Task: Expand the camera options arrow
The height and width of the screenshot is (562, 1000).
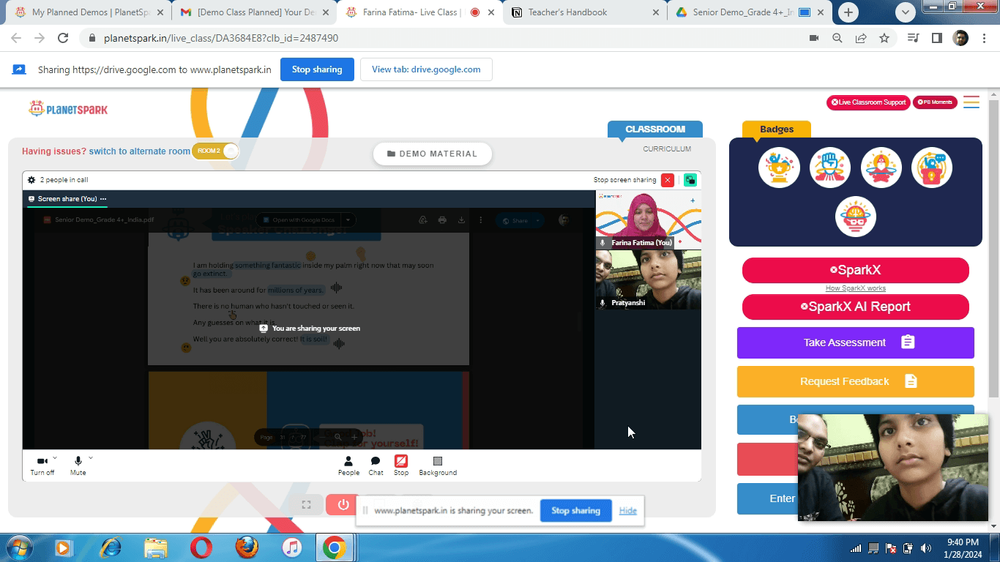Action: (55, 458)
